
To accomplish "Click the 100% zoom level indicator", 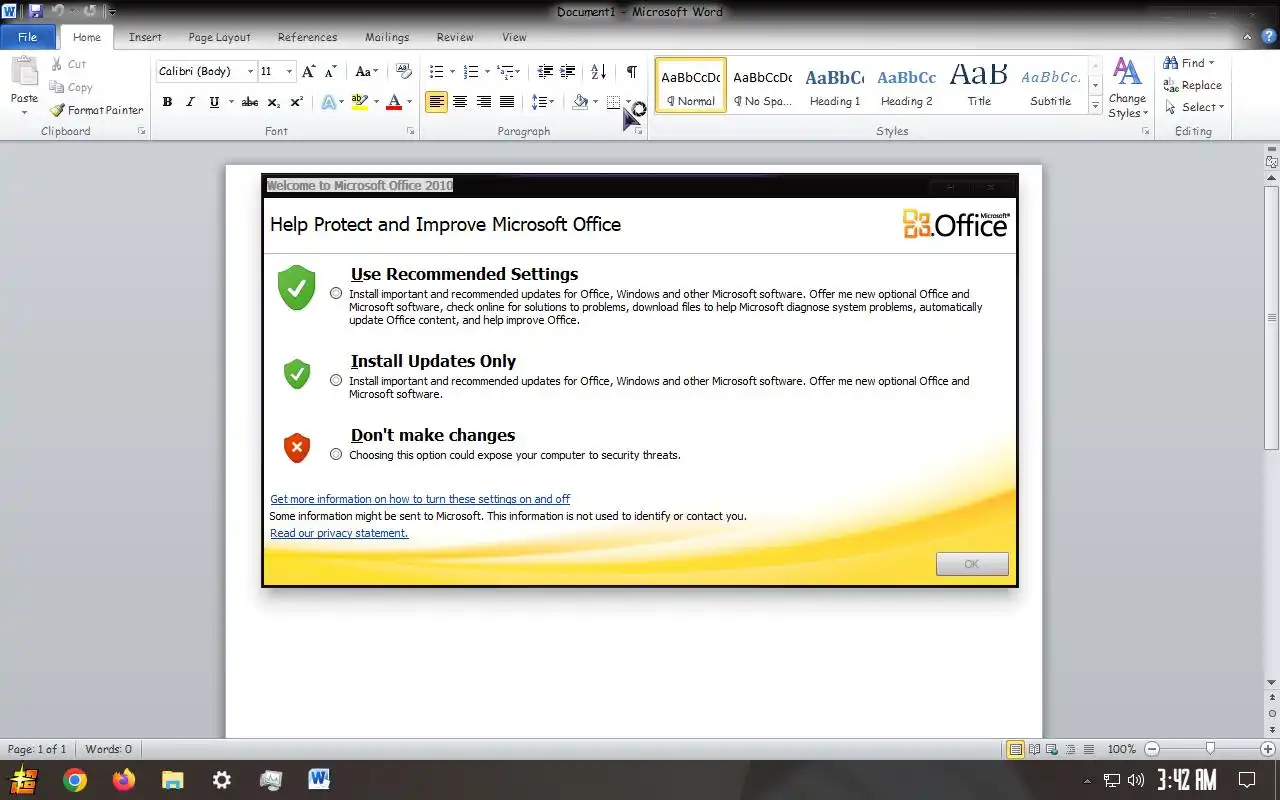I will (1121, 749).
